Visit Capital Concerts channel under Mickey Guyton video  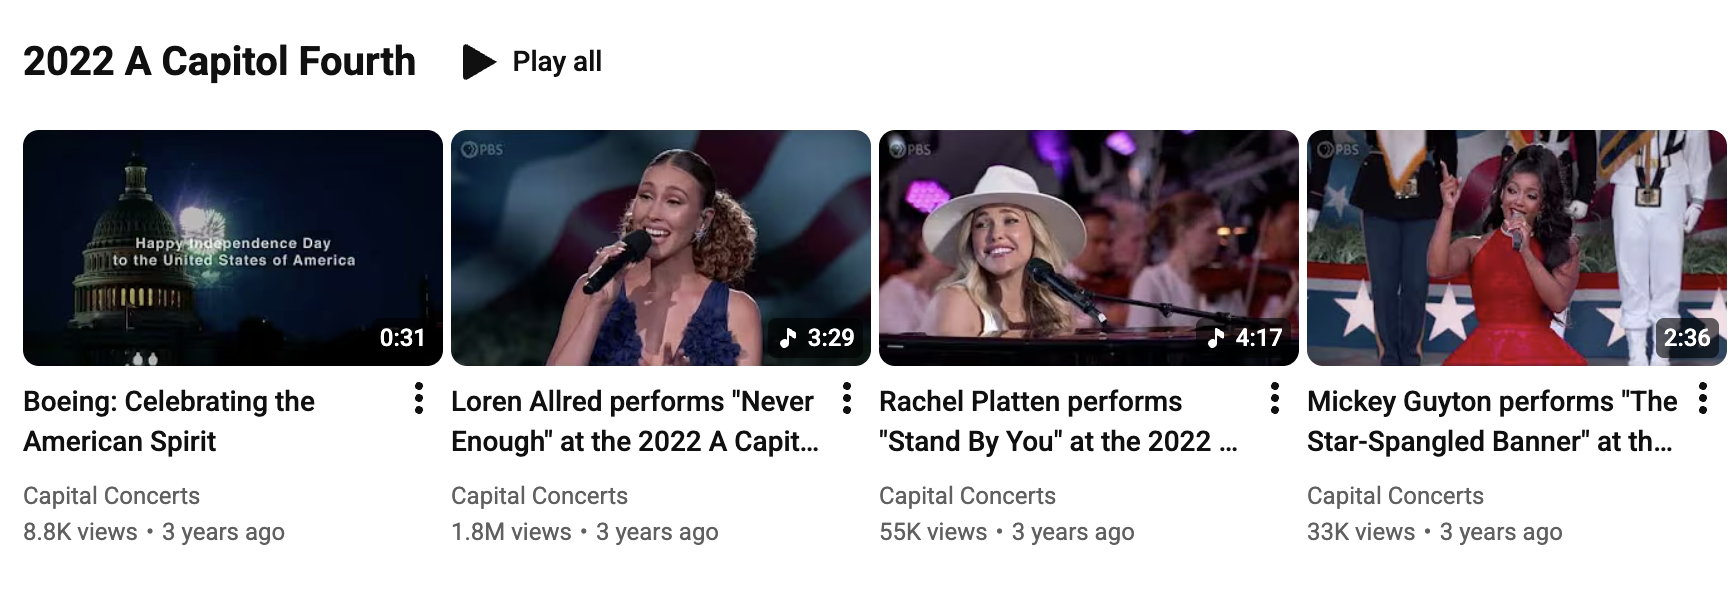pos(1395,496)
